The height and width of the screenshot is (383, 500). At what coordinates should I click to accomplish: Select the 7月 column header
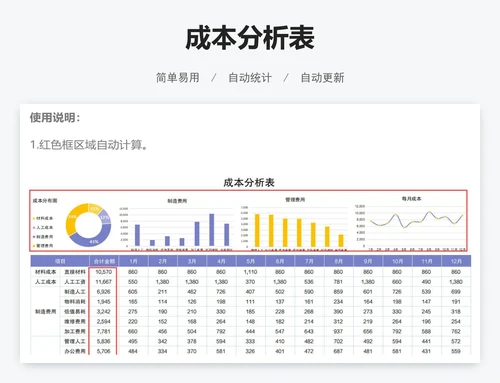[x=309, y=261]
